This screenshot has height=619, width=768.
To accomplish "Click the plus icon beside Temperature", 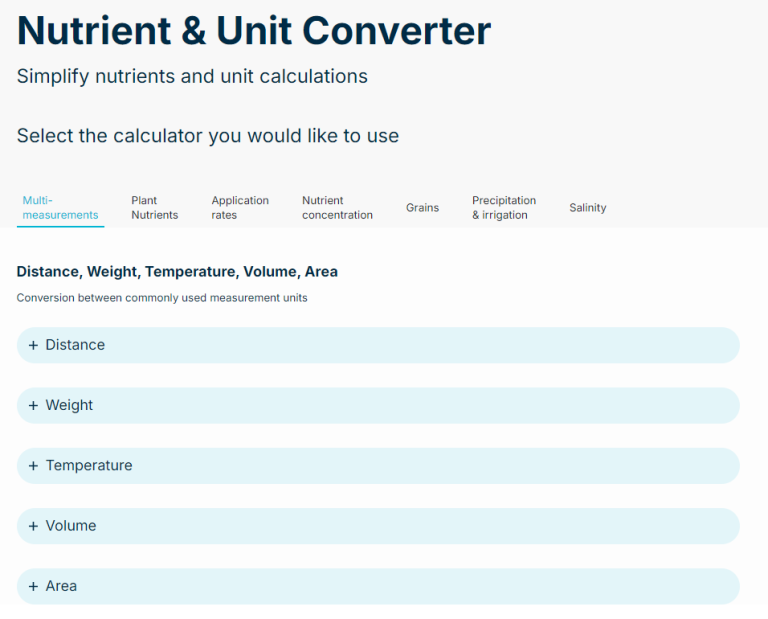I will [33, 466].
